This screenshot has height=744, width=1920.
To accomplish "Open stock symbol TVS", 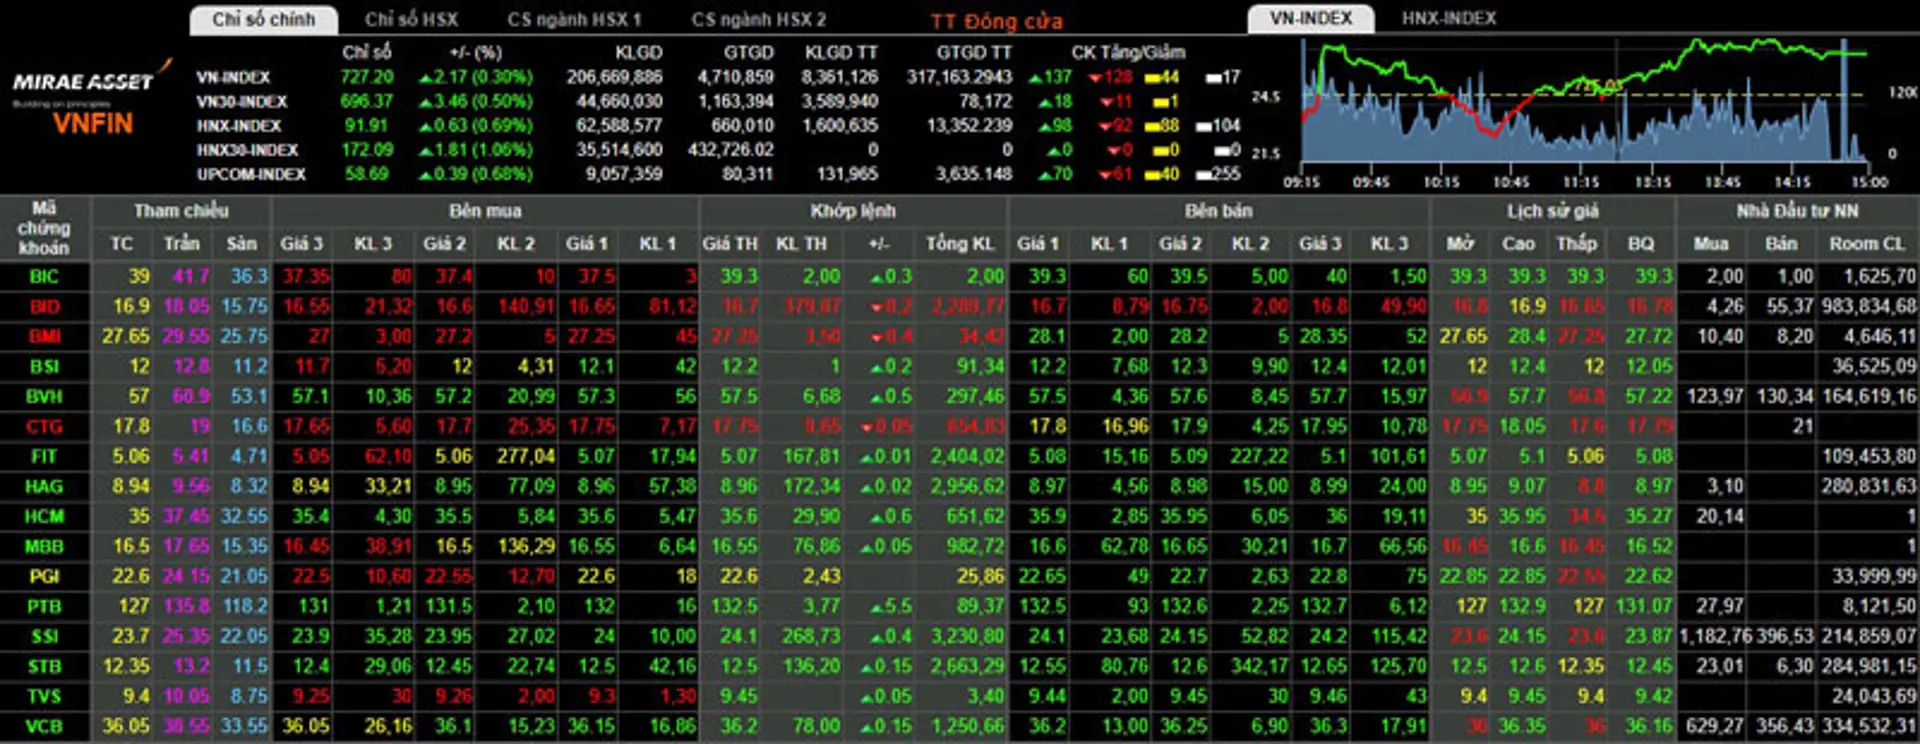I will point(44,697).
